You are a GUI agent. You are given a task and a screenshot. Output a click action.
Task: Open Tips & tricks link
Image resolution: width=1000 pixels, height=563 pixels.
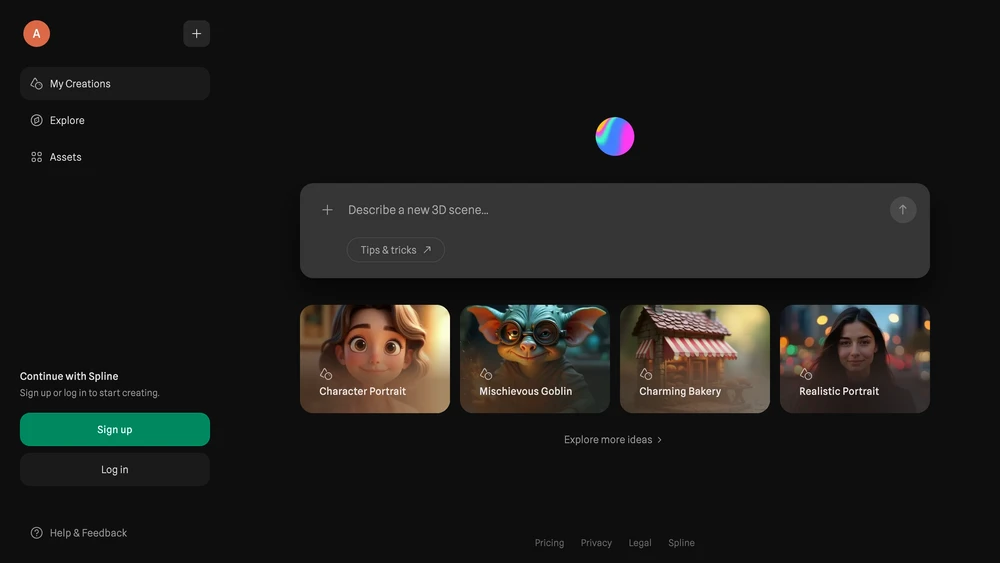[395, 250]
